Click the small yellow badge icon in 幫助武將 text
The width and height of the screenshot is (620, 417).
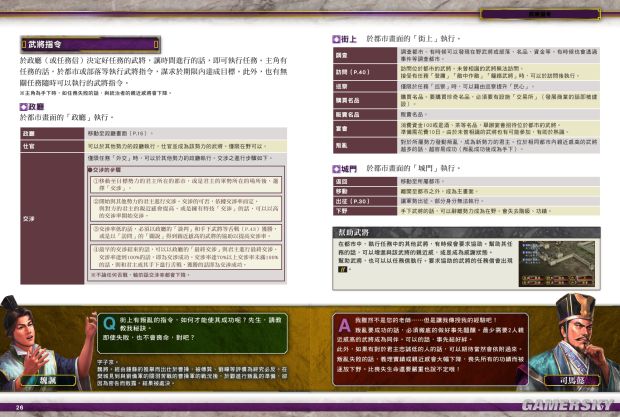342,269
